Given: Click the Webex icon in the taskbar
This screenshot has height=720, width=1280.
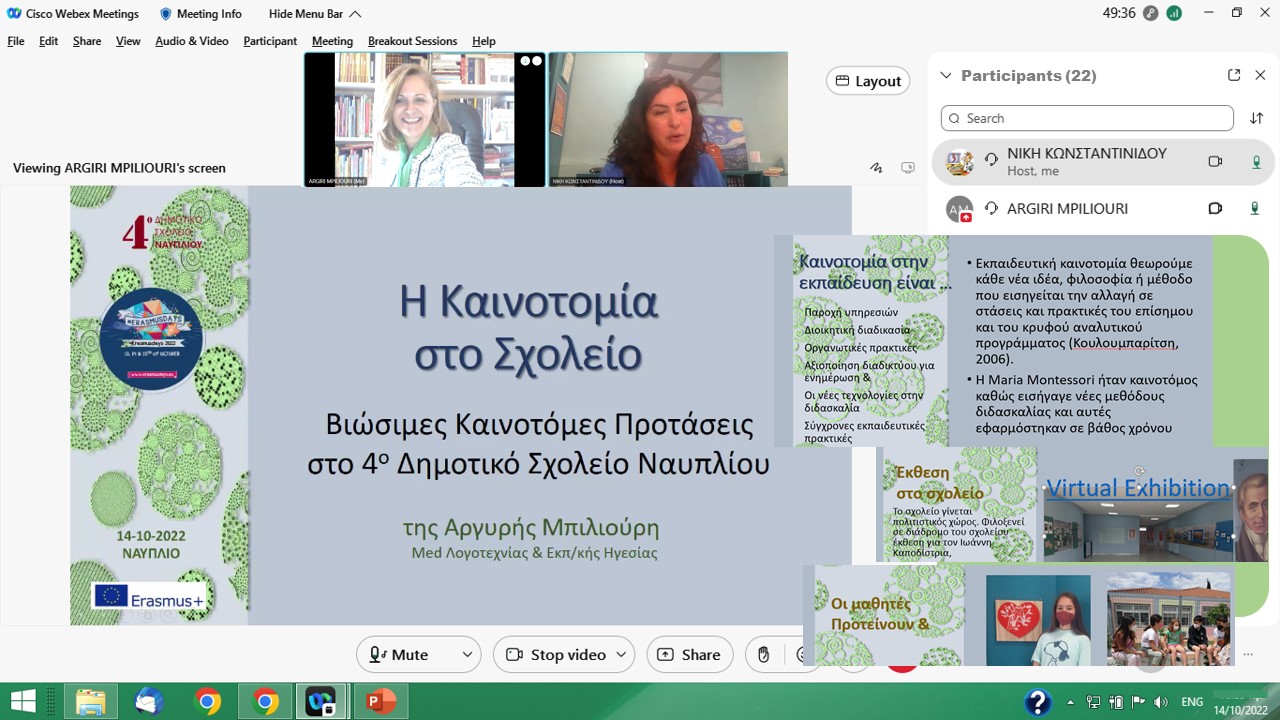Looking at the screenshot, I should point(323,701).
